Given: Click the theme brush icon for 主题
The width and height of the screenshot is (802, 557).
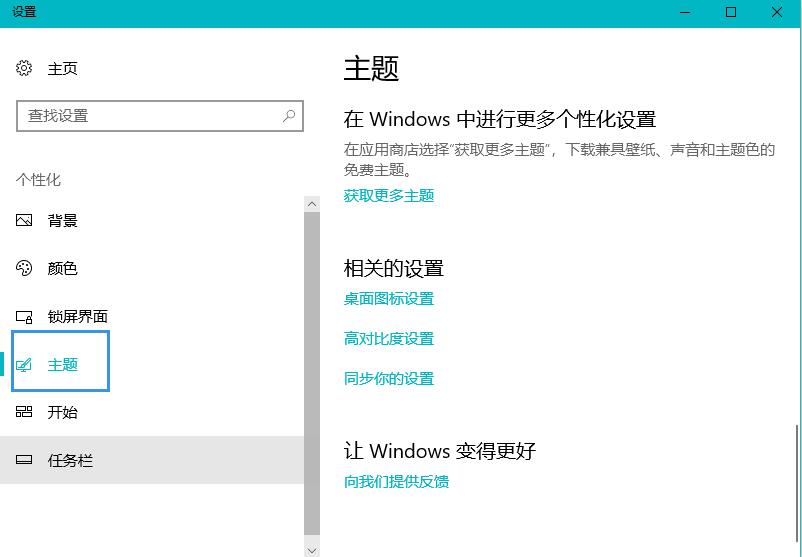Looking at the screenshot, I should [24, 365].
